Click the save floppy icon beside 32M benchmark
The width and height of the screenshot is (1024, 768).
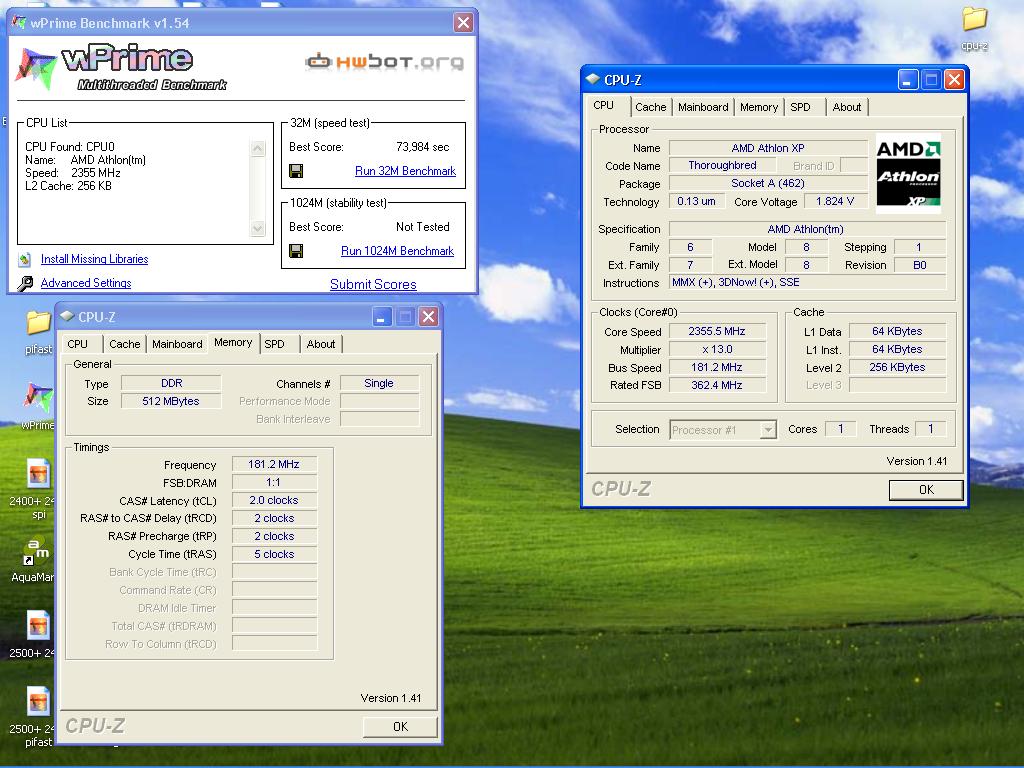(x=296, y=171)
